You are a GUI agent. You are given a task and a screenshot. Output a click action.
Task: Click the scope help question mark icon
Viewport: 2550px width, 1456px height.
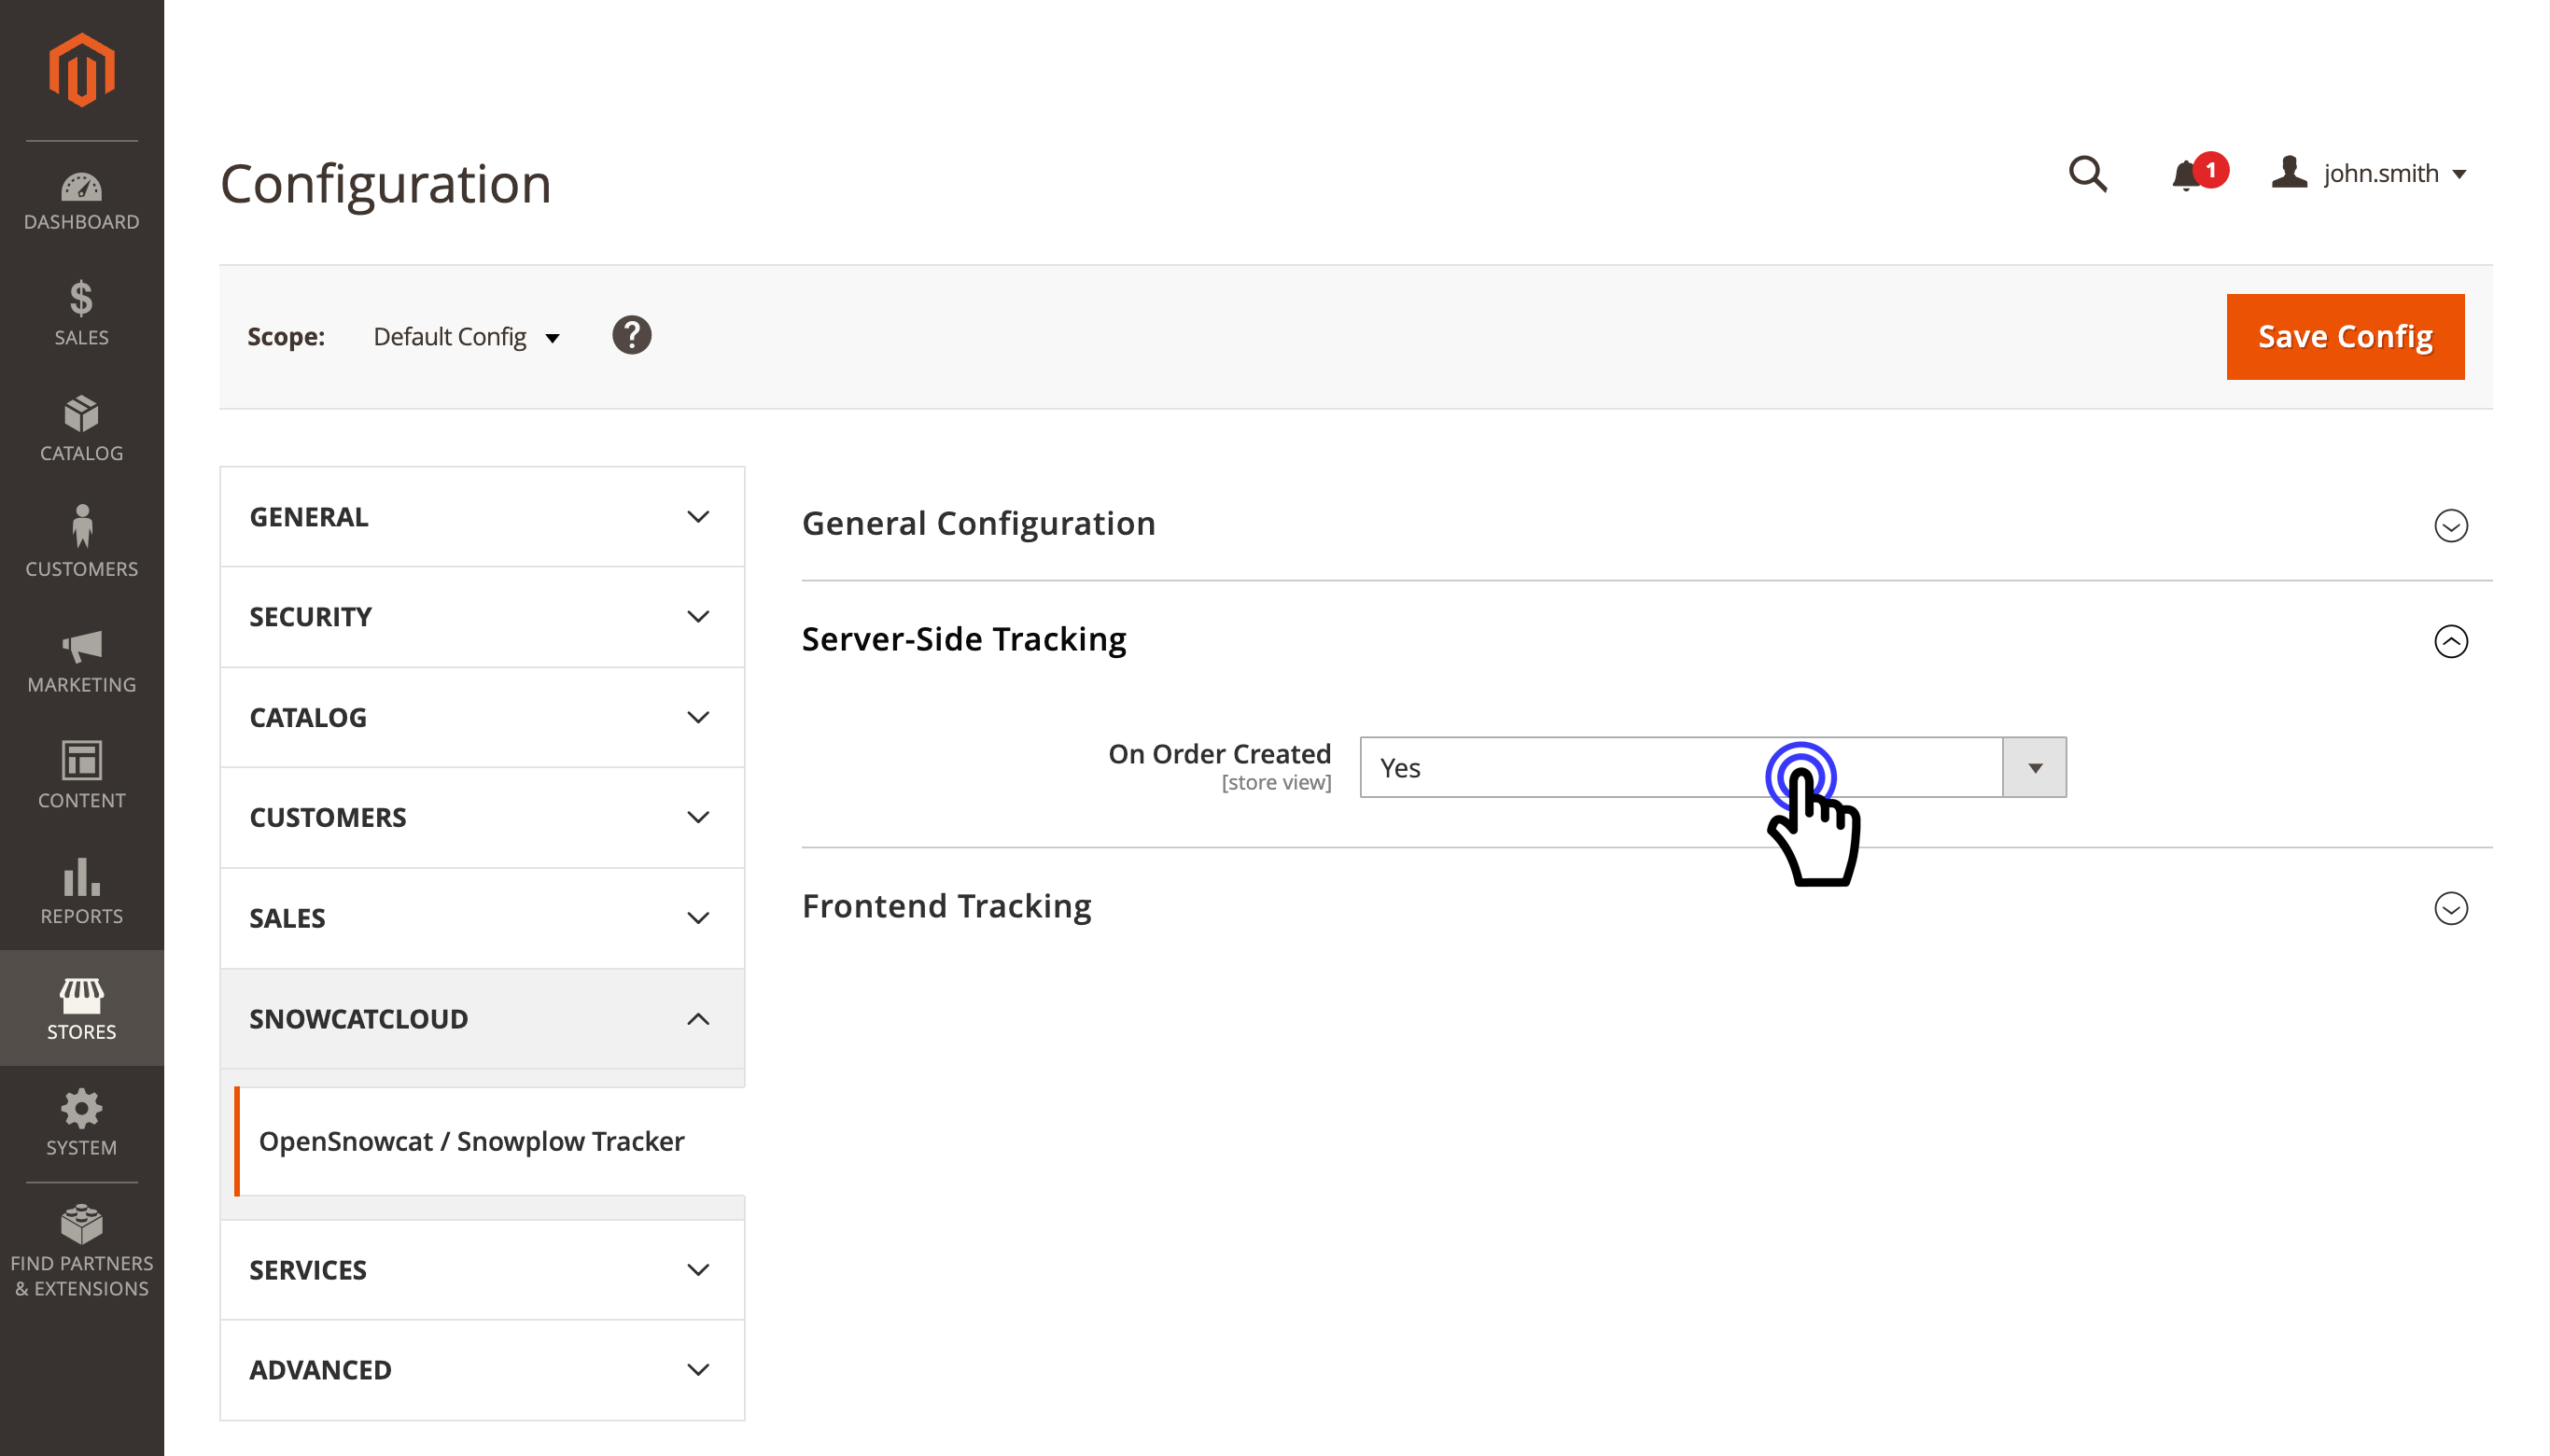(631, 336)
